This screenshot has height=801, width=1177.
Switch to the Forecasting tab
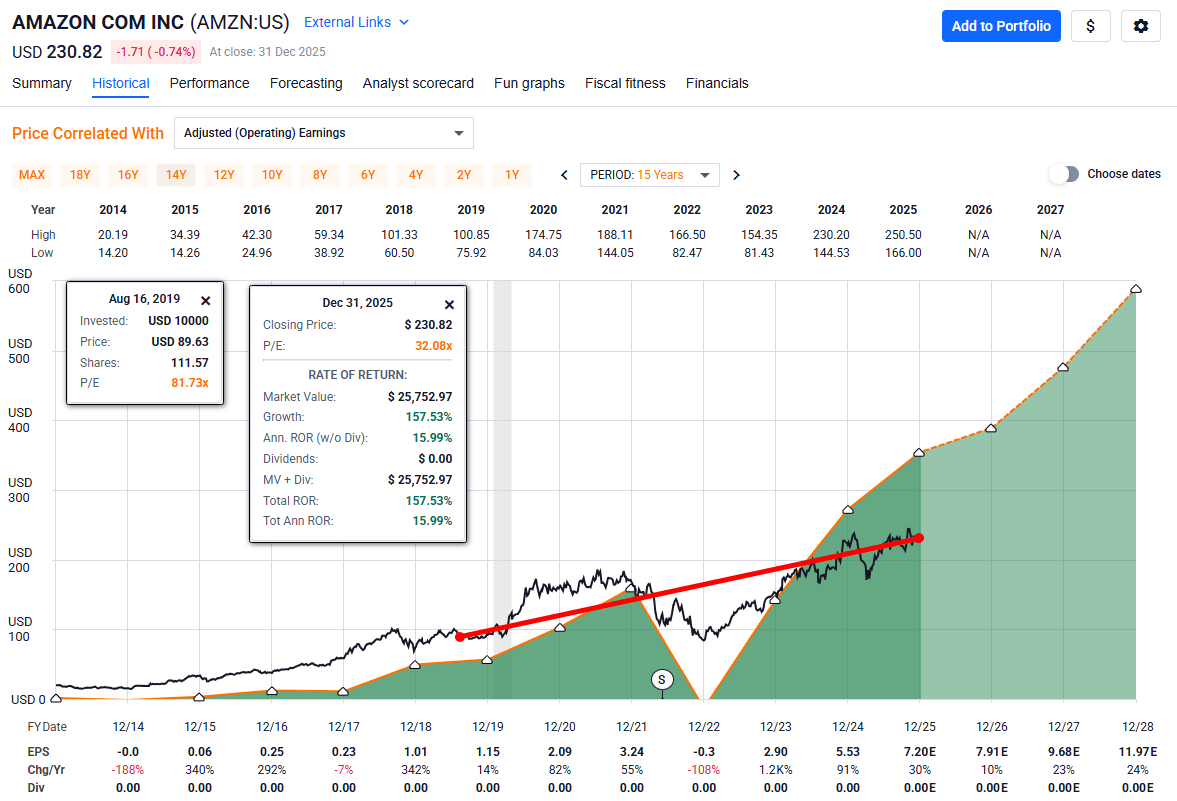(x=306, y=83)
